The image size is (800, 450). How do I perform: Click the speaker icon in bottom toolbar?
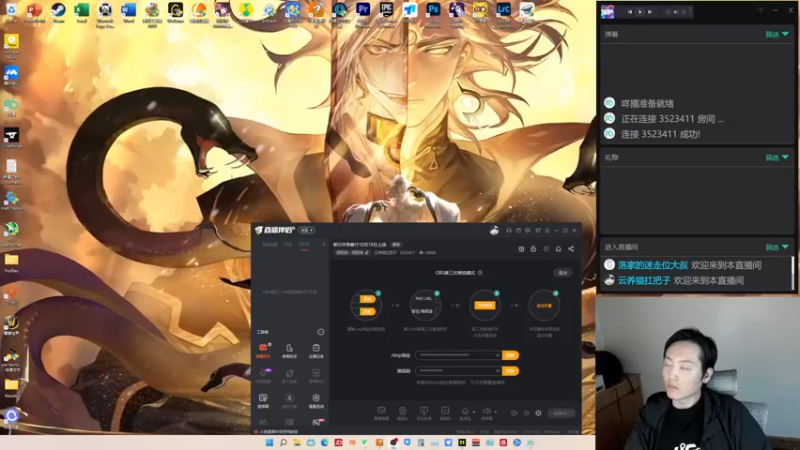487,411
